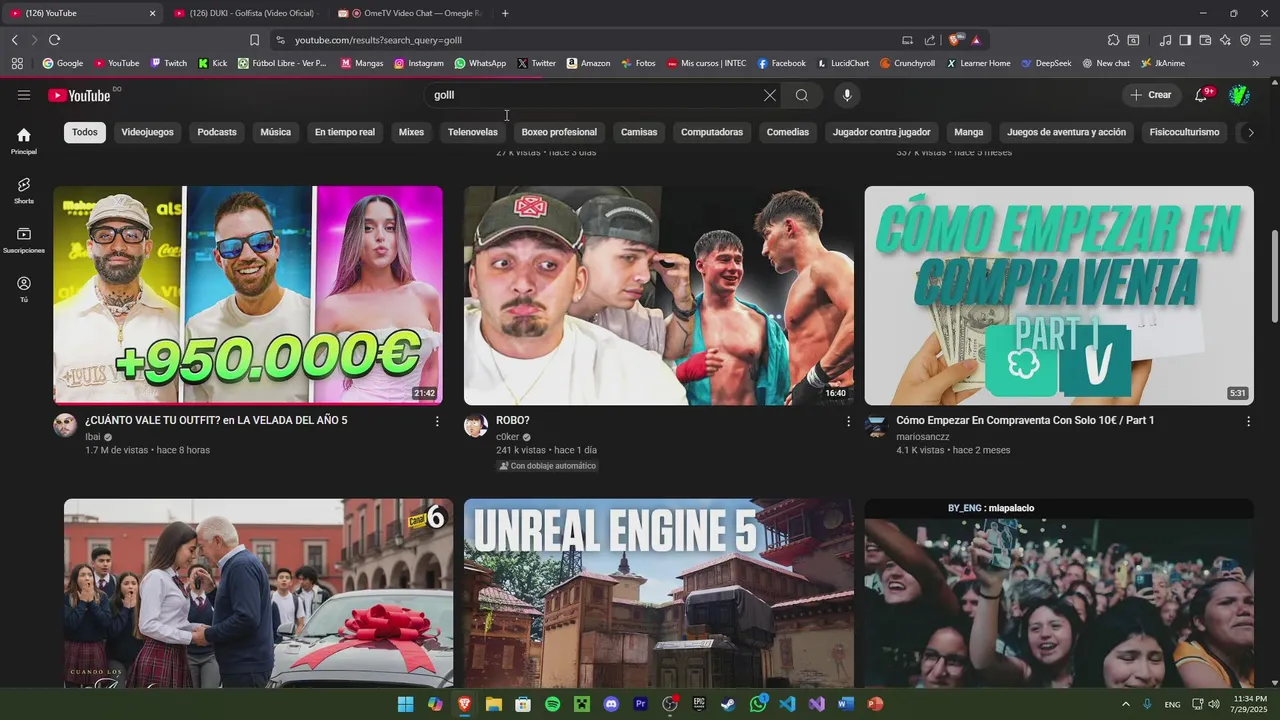Click the browser address bar URL
The height and width of the screenshot is (720, 1280).
[x=378, y=40]
